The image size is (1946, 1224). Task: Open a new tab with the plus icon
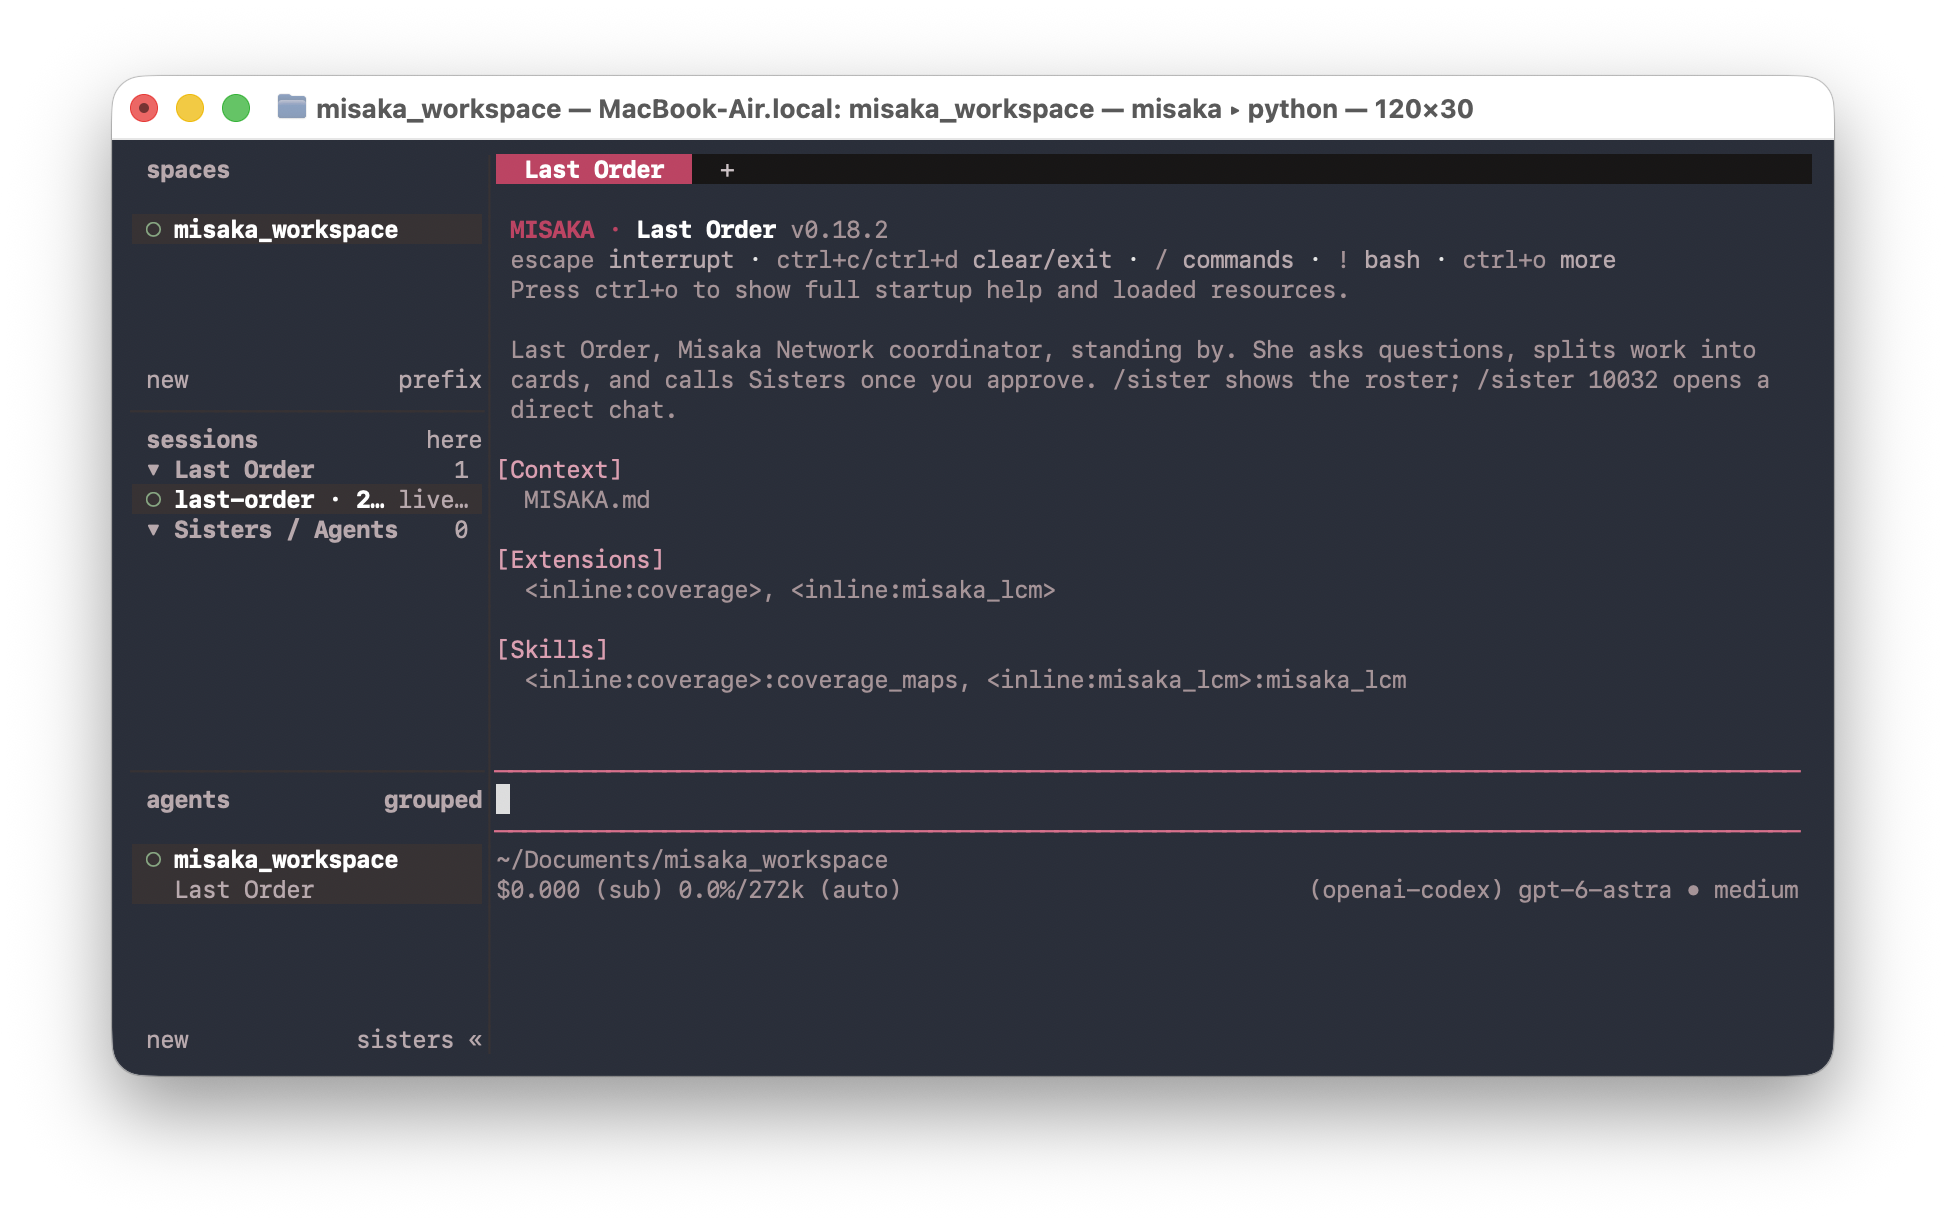(727, 170)
